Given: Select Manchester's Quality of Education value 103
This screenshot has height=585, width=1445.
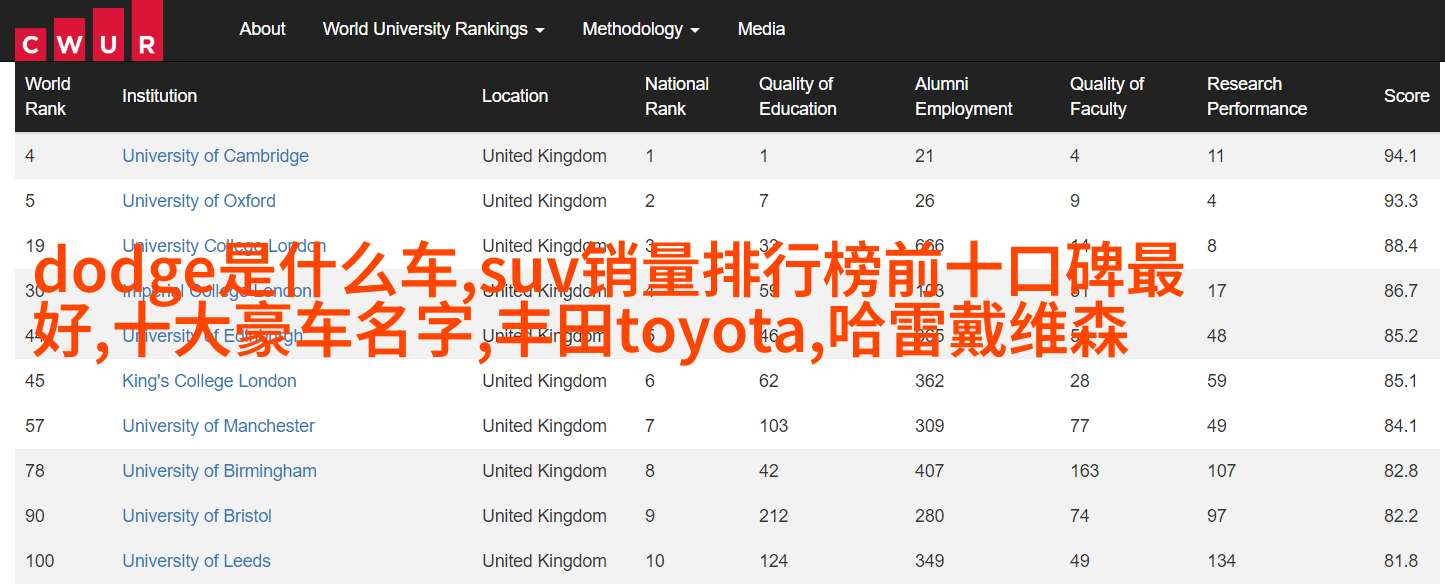Looking at the screenshot, I should pyautogui.click(x=774, y=426).
